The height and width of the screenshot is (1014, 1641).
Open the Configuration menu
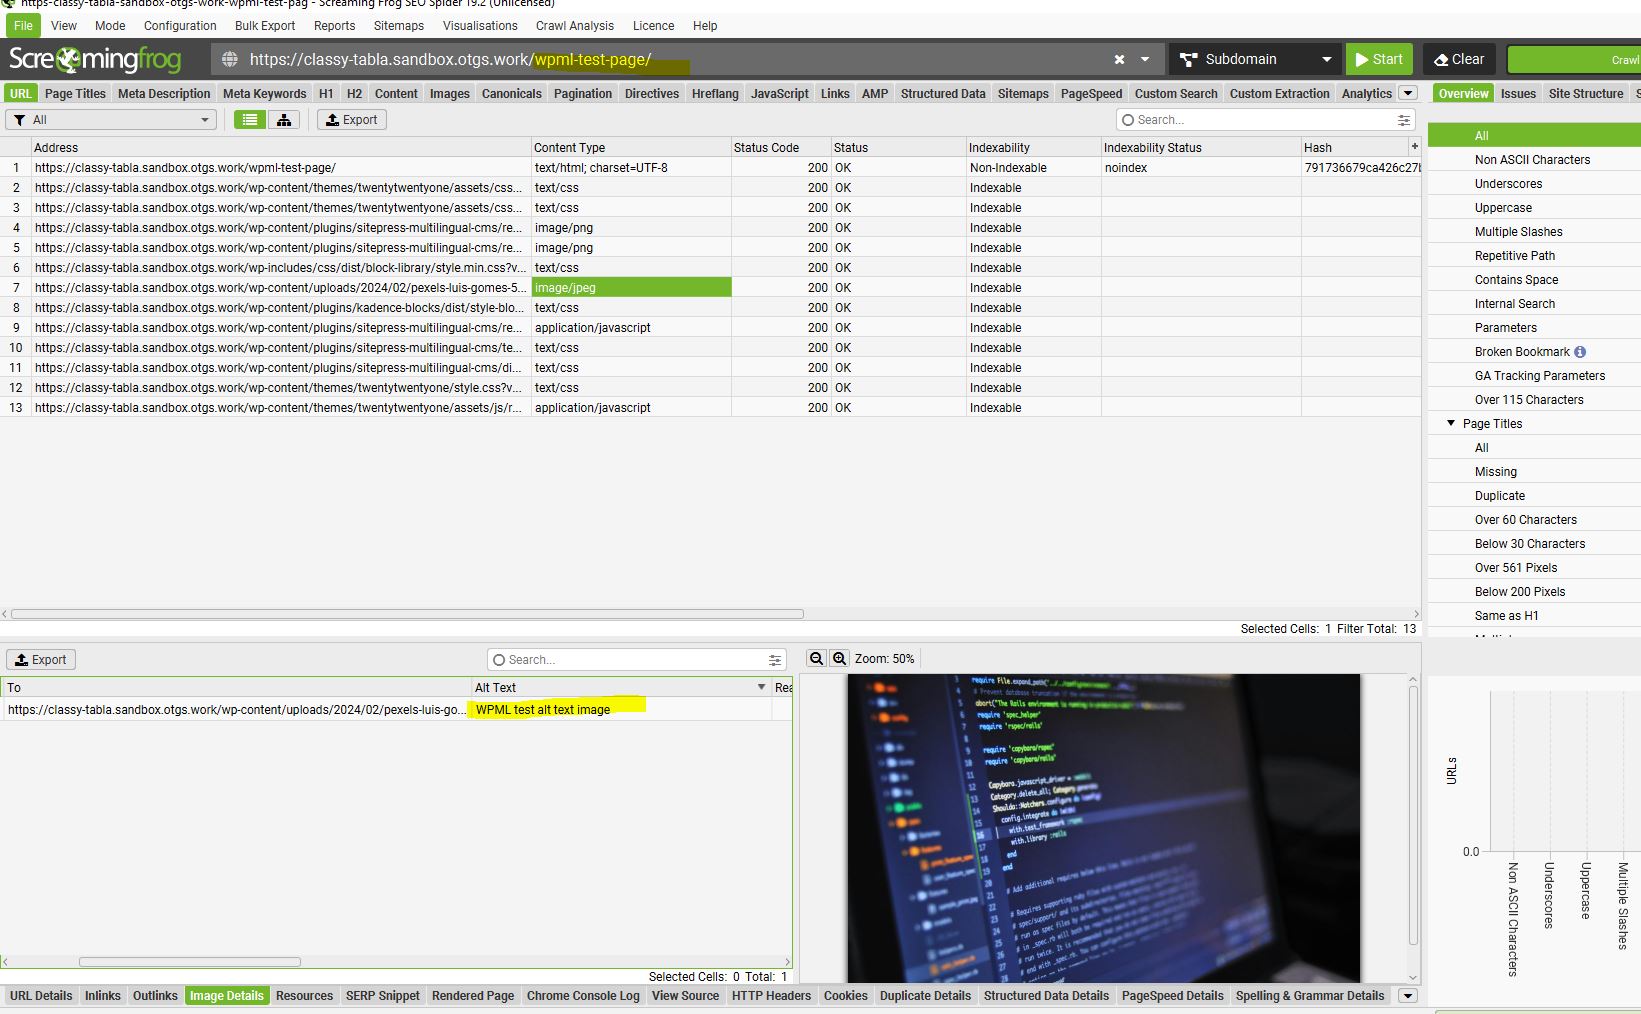(180, 26)
